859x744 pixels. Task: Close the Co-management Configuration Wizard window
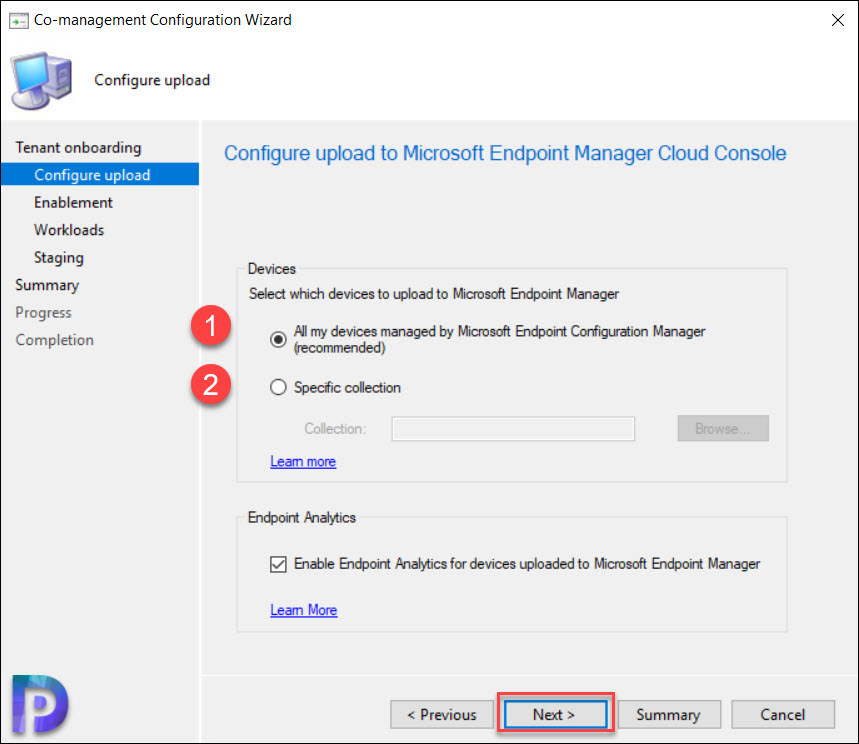coord(837,20)
